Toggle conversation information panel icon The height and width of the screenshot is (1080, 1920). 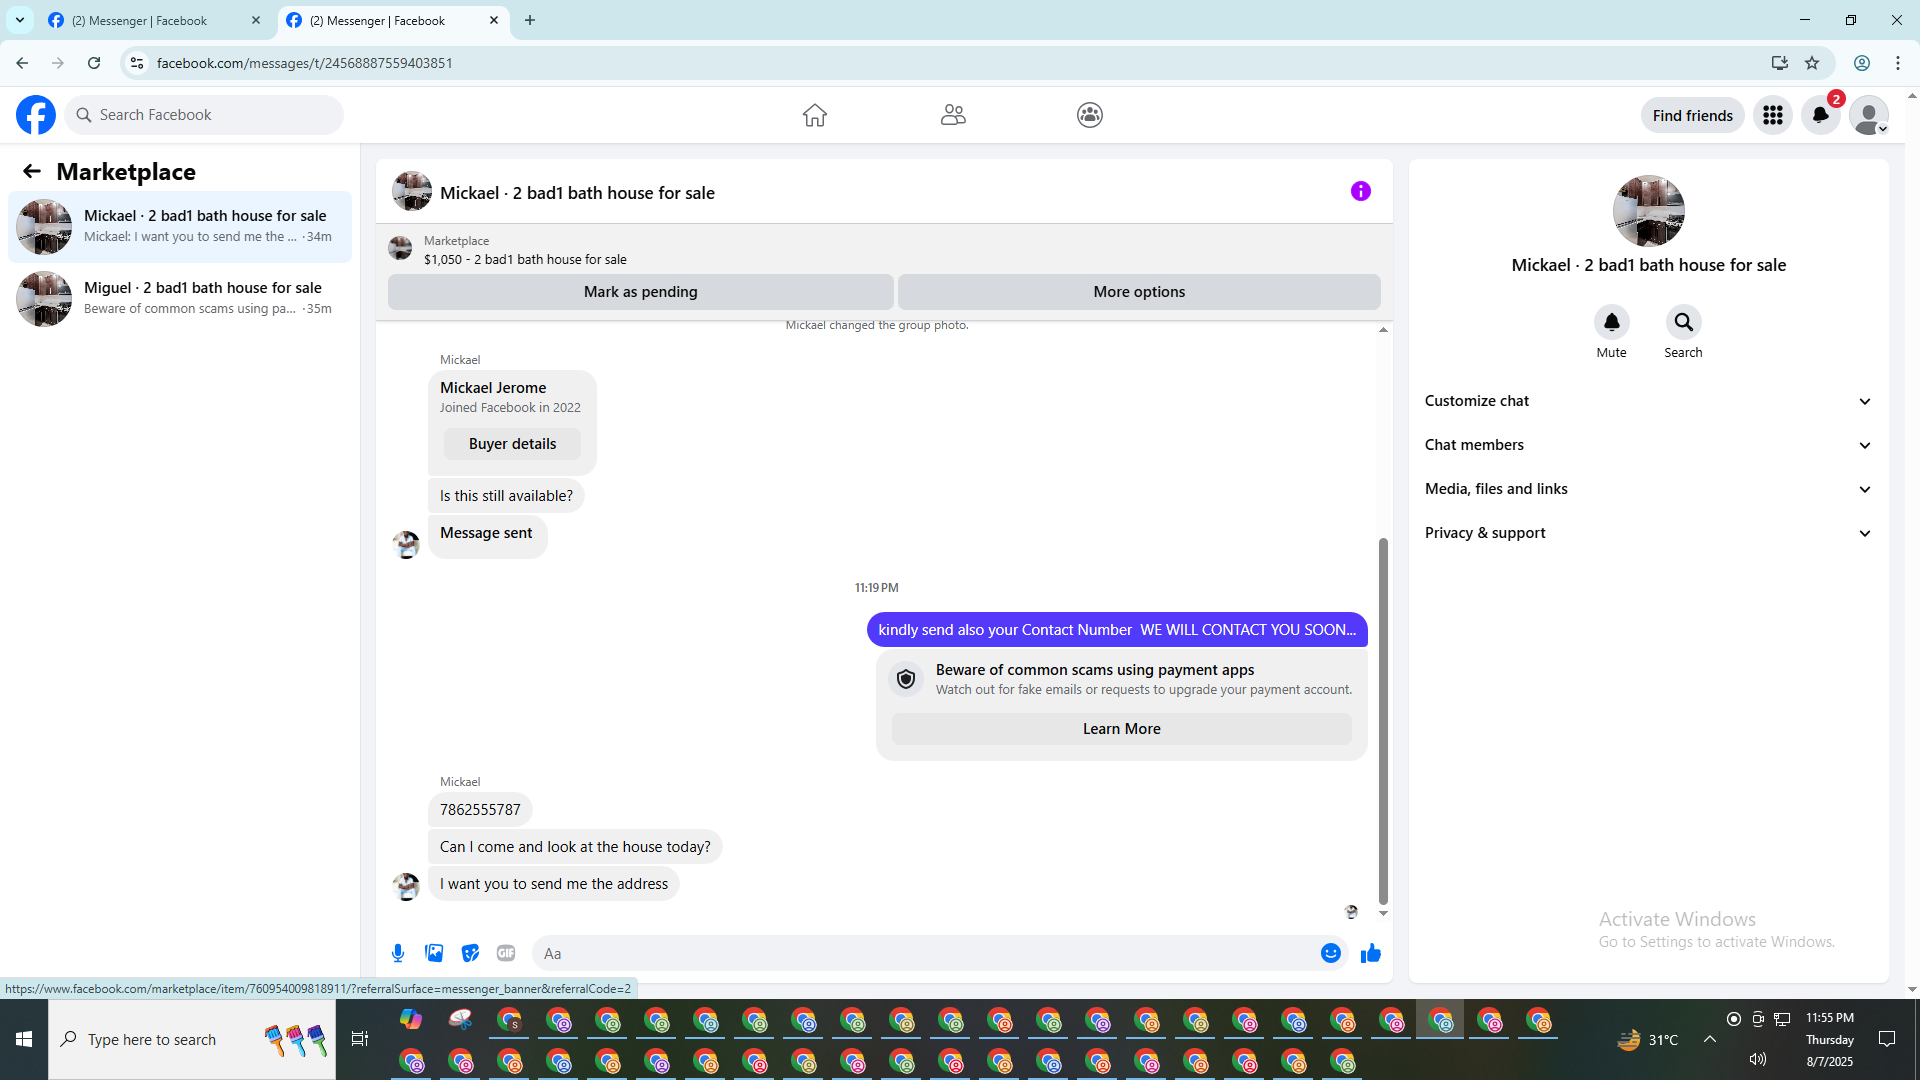tap(1360, 191)
